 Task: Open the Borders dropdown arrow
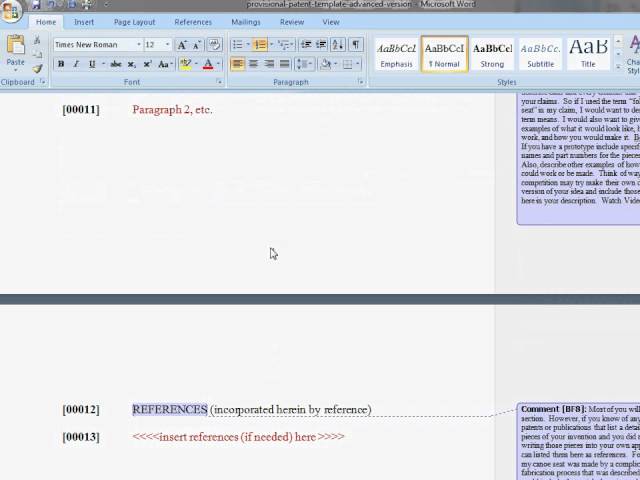pyautogui.click(x=358, y=64)
